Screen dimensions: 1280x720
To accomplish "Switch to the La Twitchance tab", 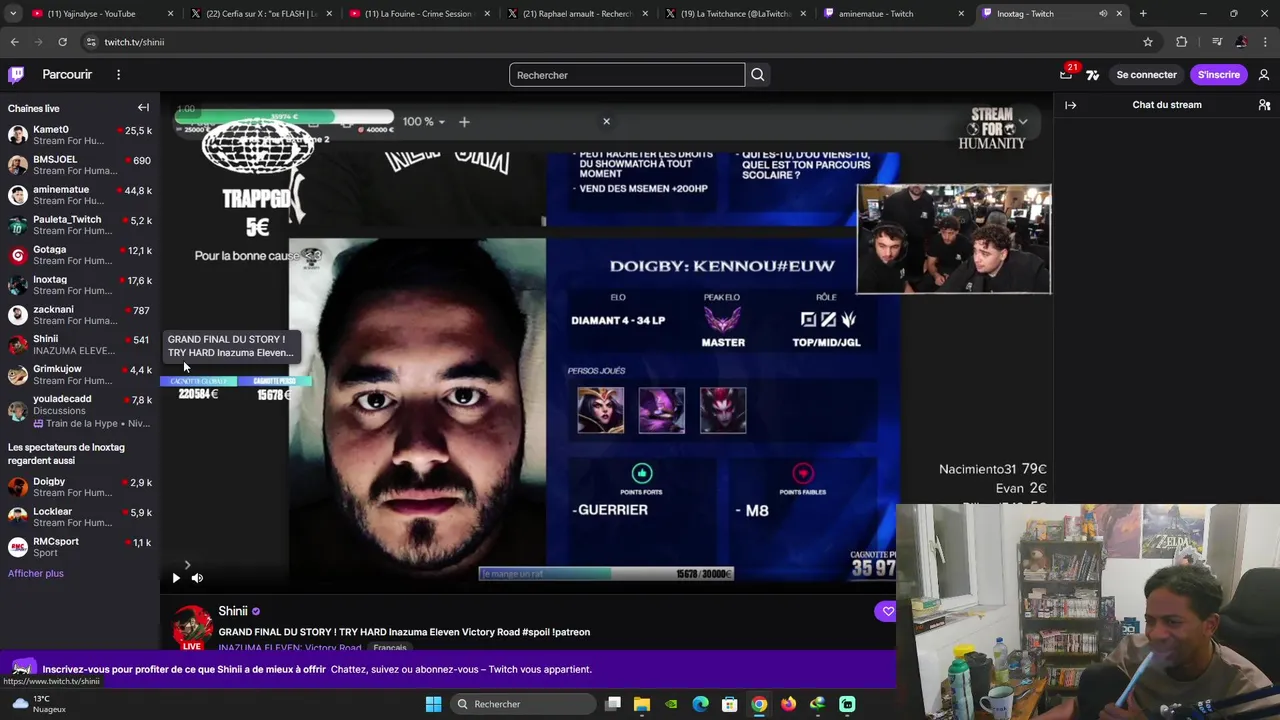I will (736, 14).
